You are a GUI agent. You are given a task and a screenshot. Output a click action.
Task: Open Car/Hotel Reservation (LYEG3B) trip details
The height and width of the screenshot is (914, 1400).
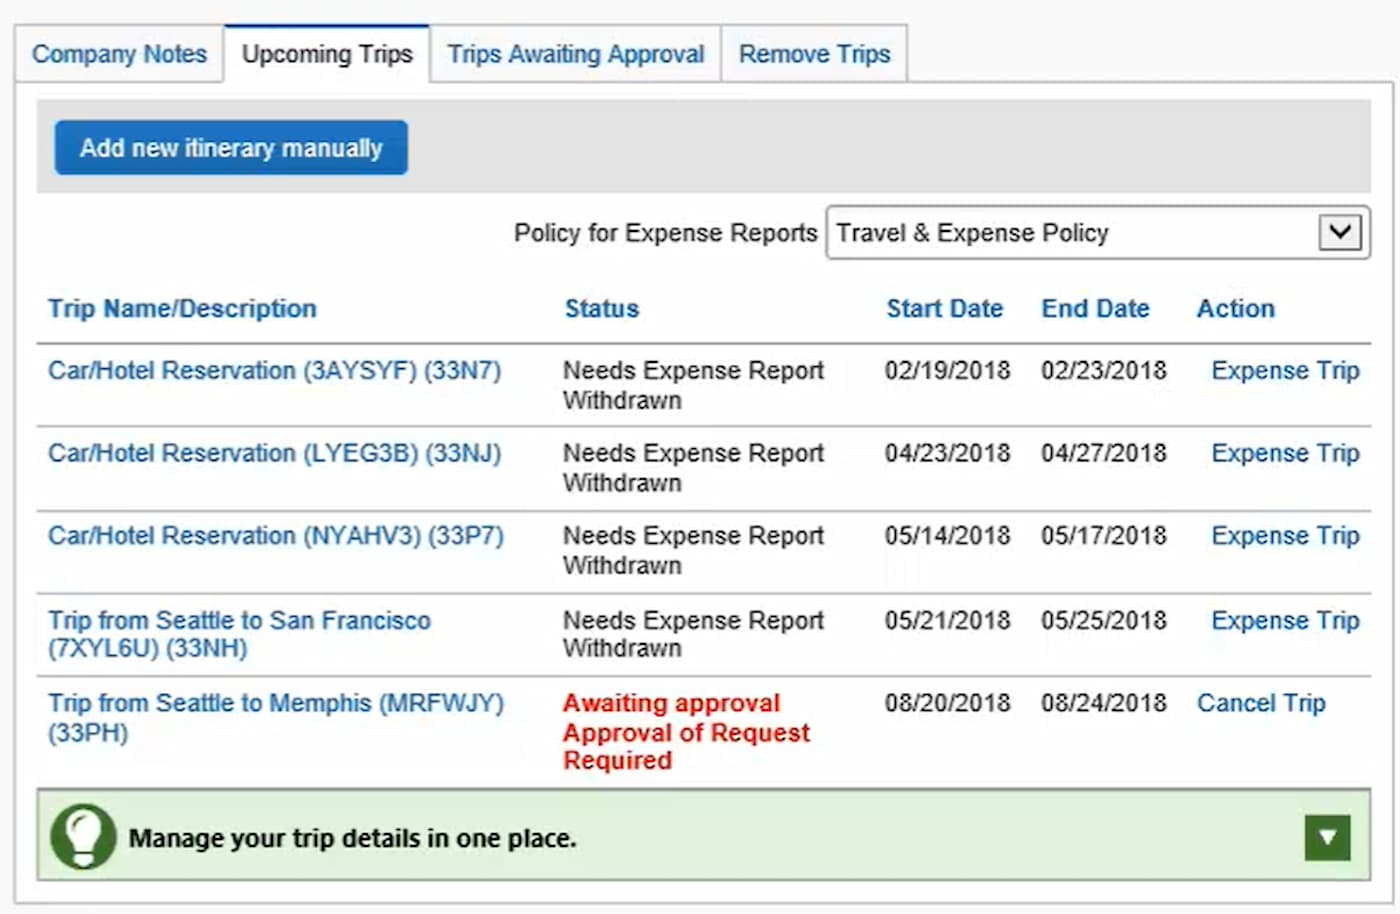click(x=274, y=453)
